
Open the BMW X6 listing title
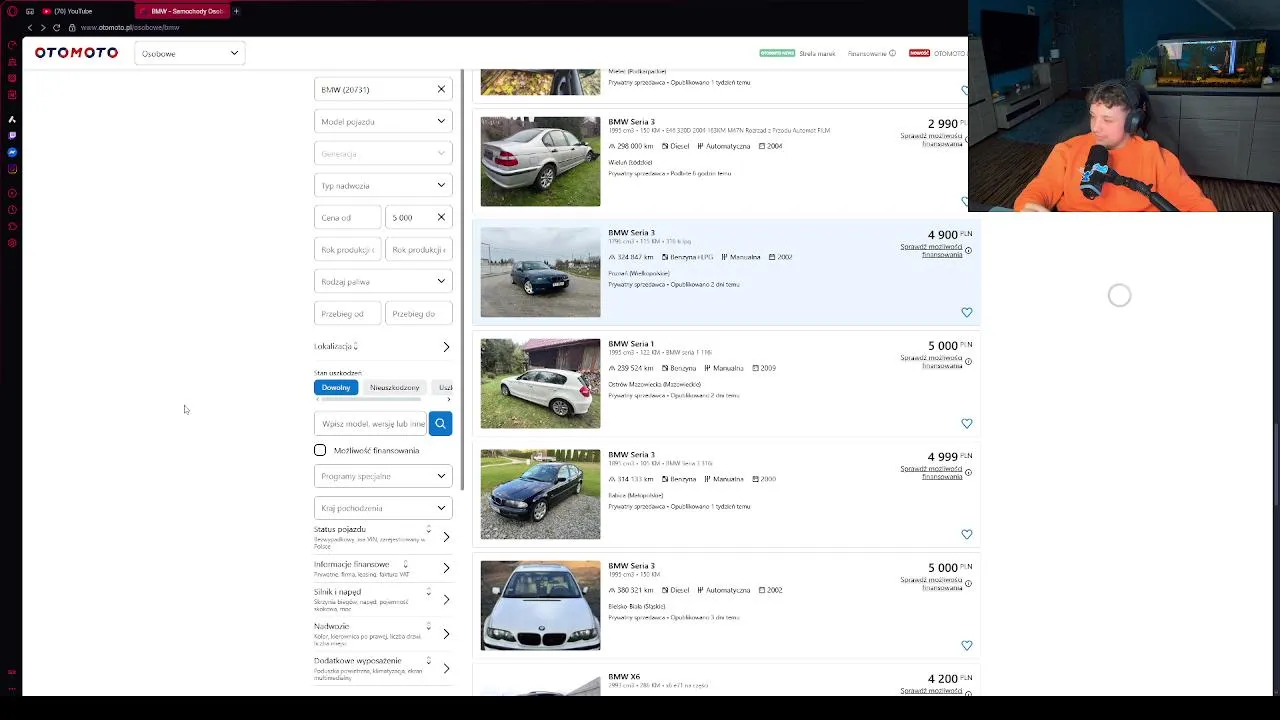(x=624, y=677)
